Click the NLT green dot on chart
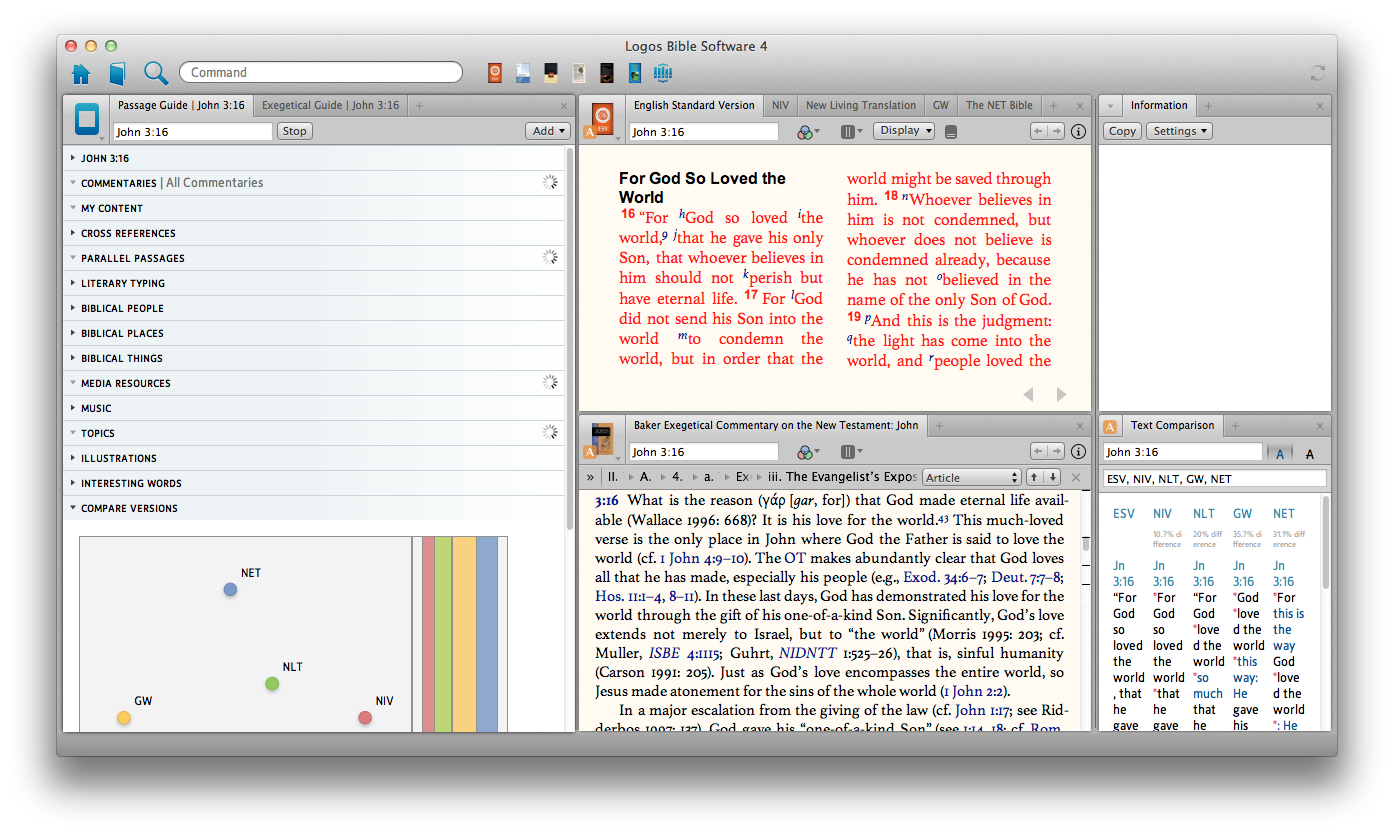The image size is (1394, 835). tap(272, 684)
